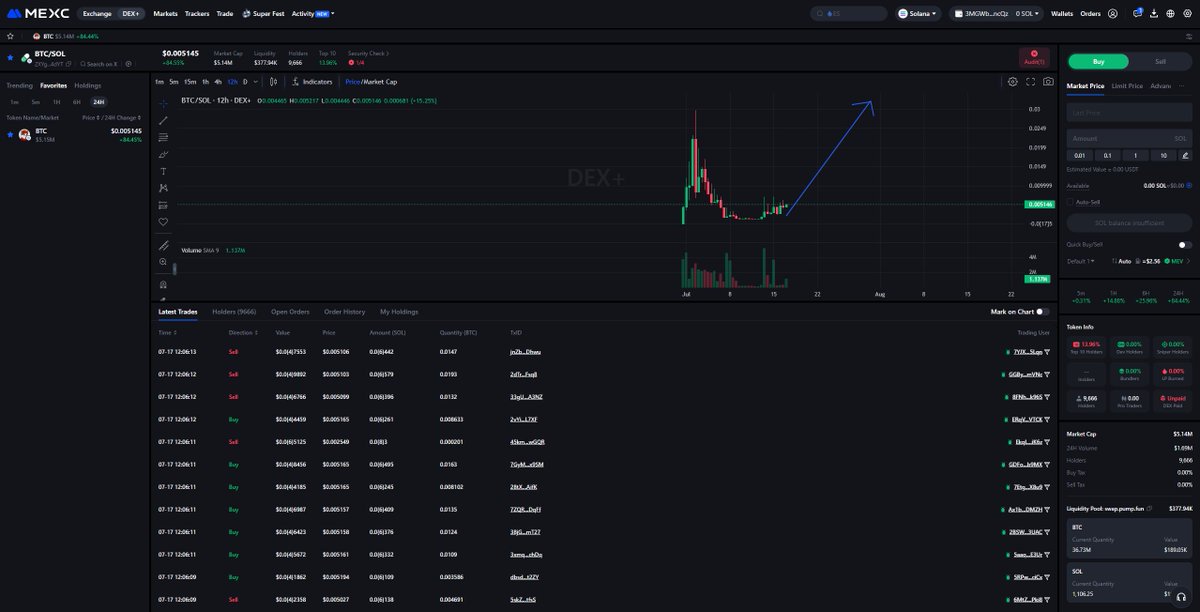
Task: Sort trades by Time column
Action: [x=167, y=333]
